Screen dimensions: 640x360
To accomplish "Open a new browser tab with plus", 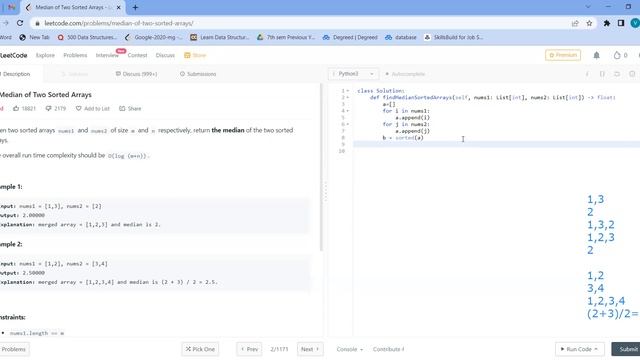I will [x=136, y=7].
